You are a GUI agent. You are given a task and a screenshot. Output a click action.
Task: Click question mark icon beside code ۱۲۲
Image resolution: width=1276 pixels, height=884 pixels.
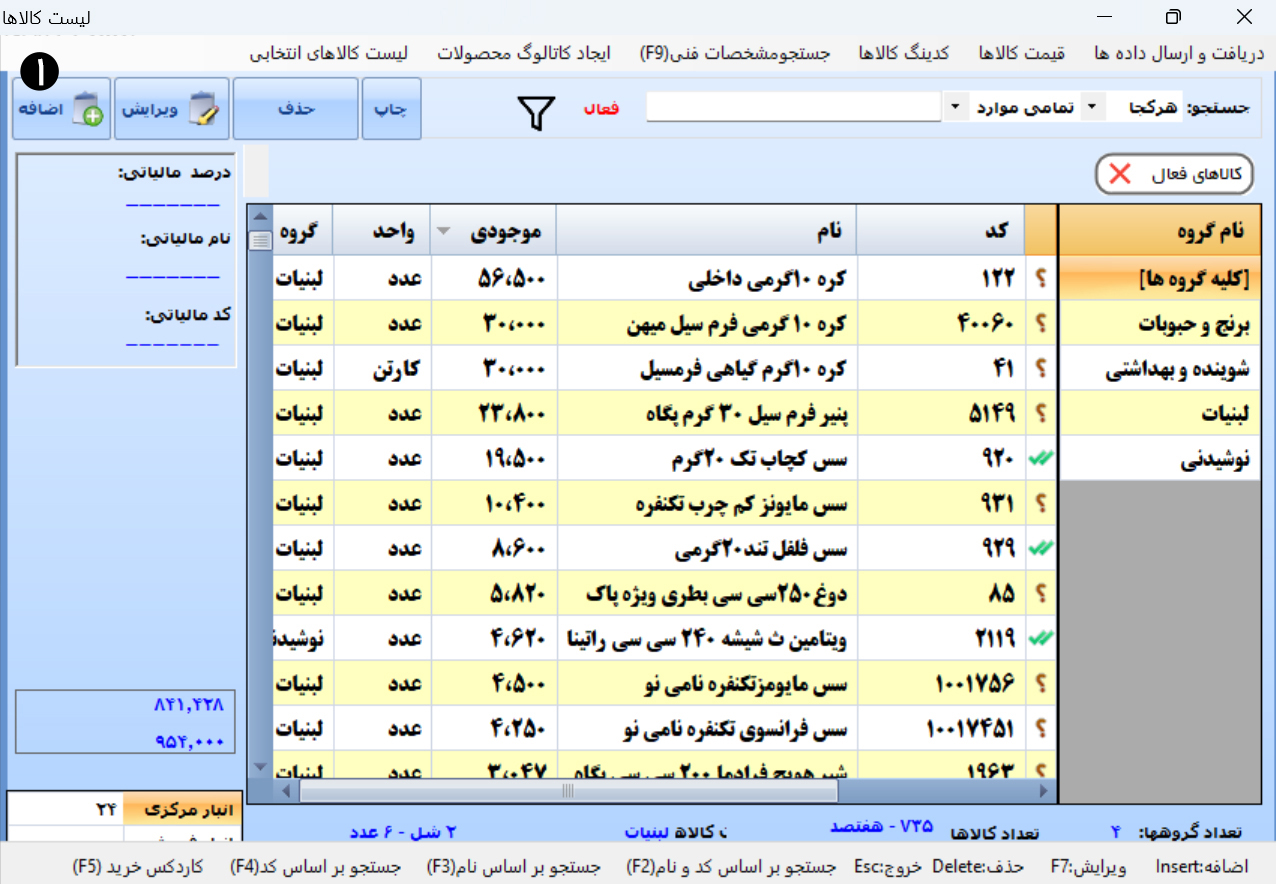point(1041,278)
